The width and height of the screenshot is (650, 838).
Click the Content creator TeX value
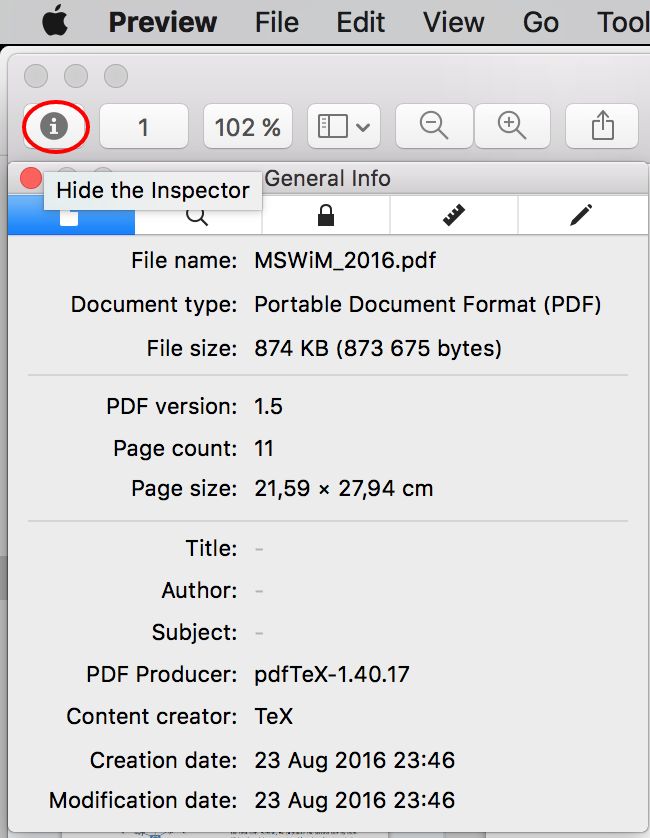pos(274,717)
